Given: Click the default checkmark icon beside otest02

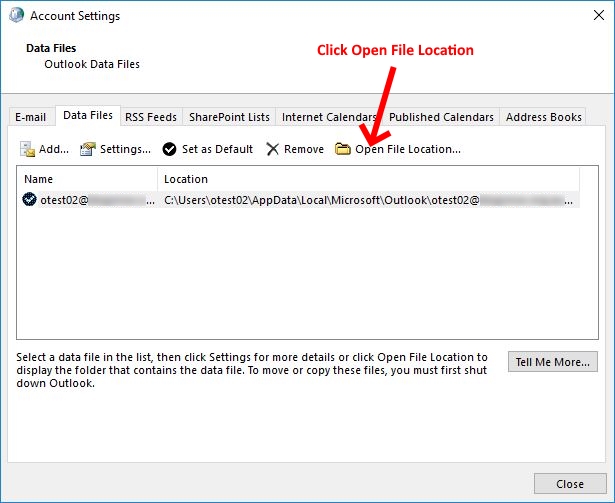Looking at the screenshot, I should tap(29, 200).
